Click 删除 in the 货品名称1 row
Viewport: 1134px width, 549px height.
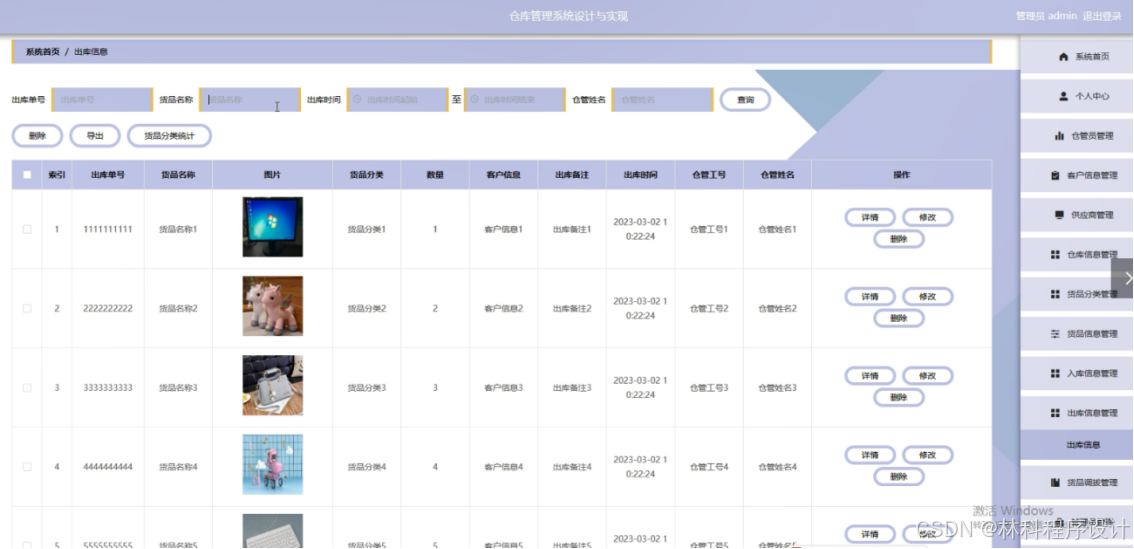point(899,239)
